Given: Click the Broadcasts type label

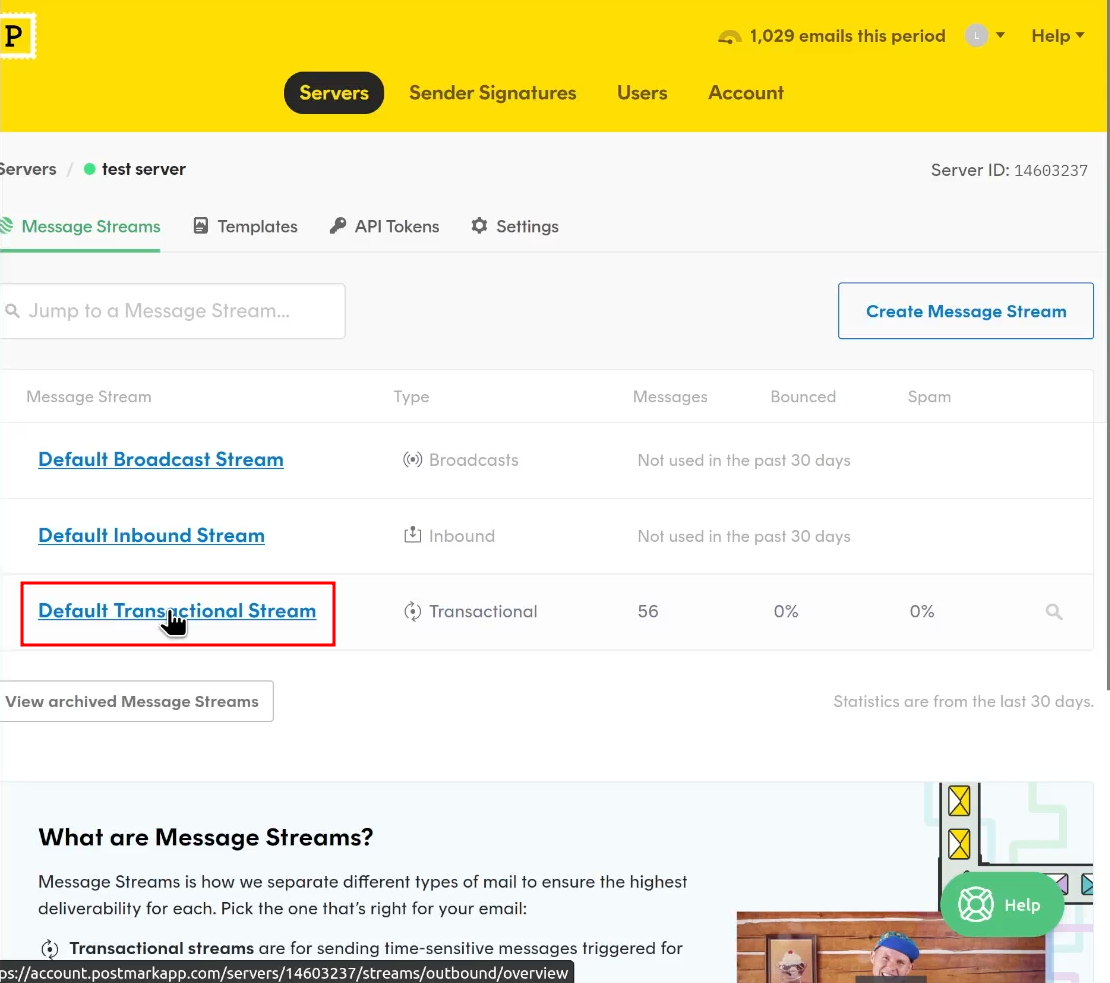Looking at the screenshot, I should [474, 460].
